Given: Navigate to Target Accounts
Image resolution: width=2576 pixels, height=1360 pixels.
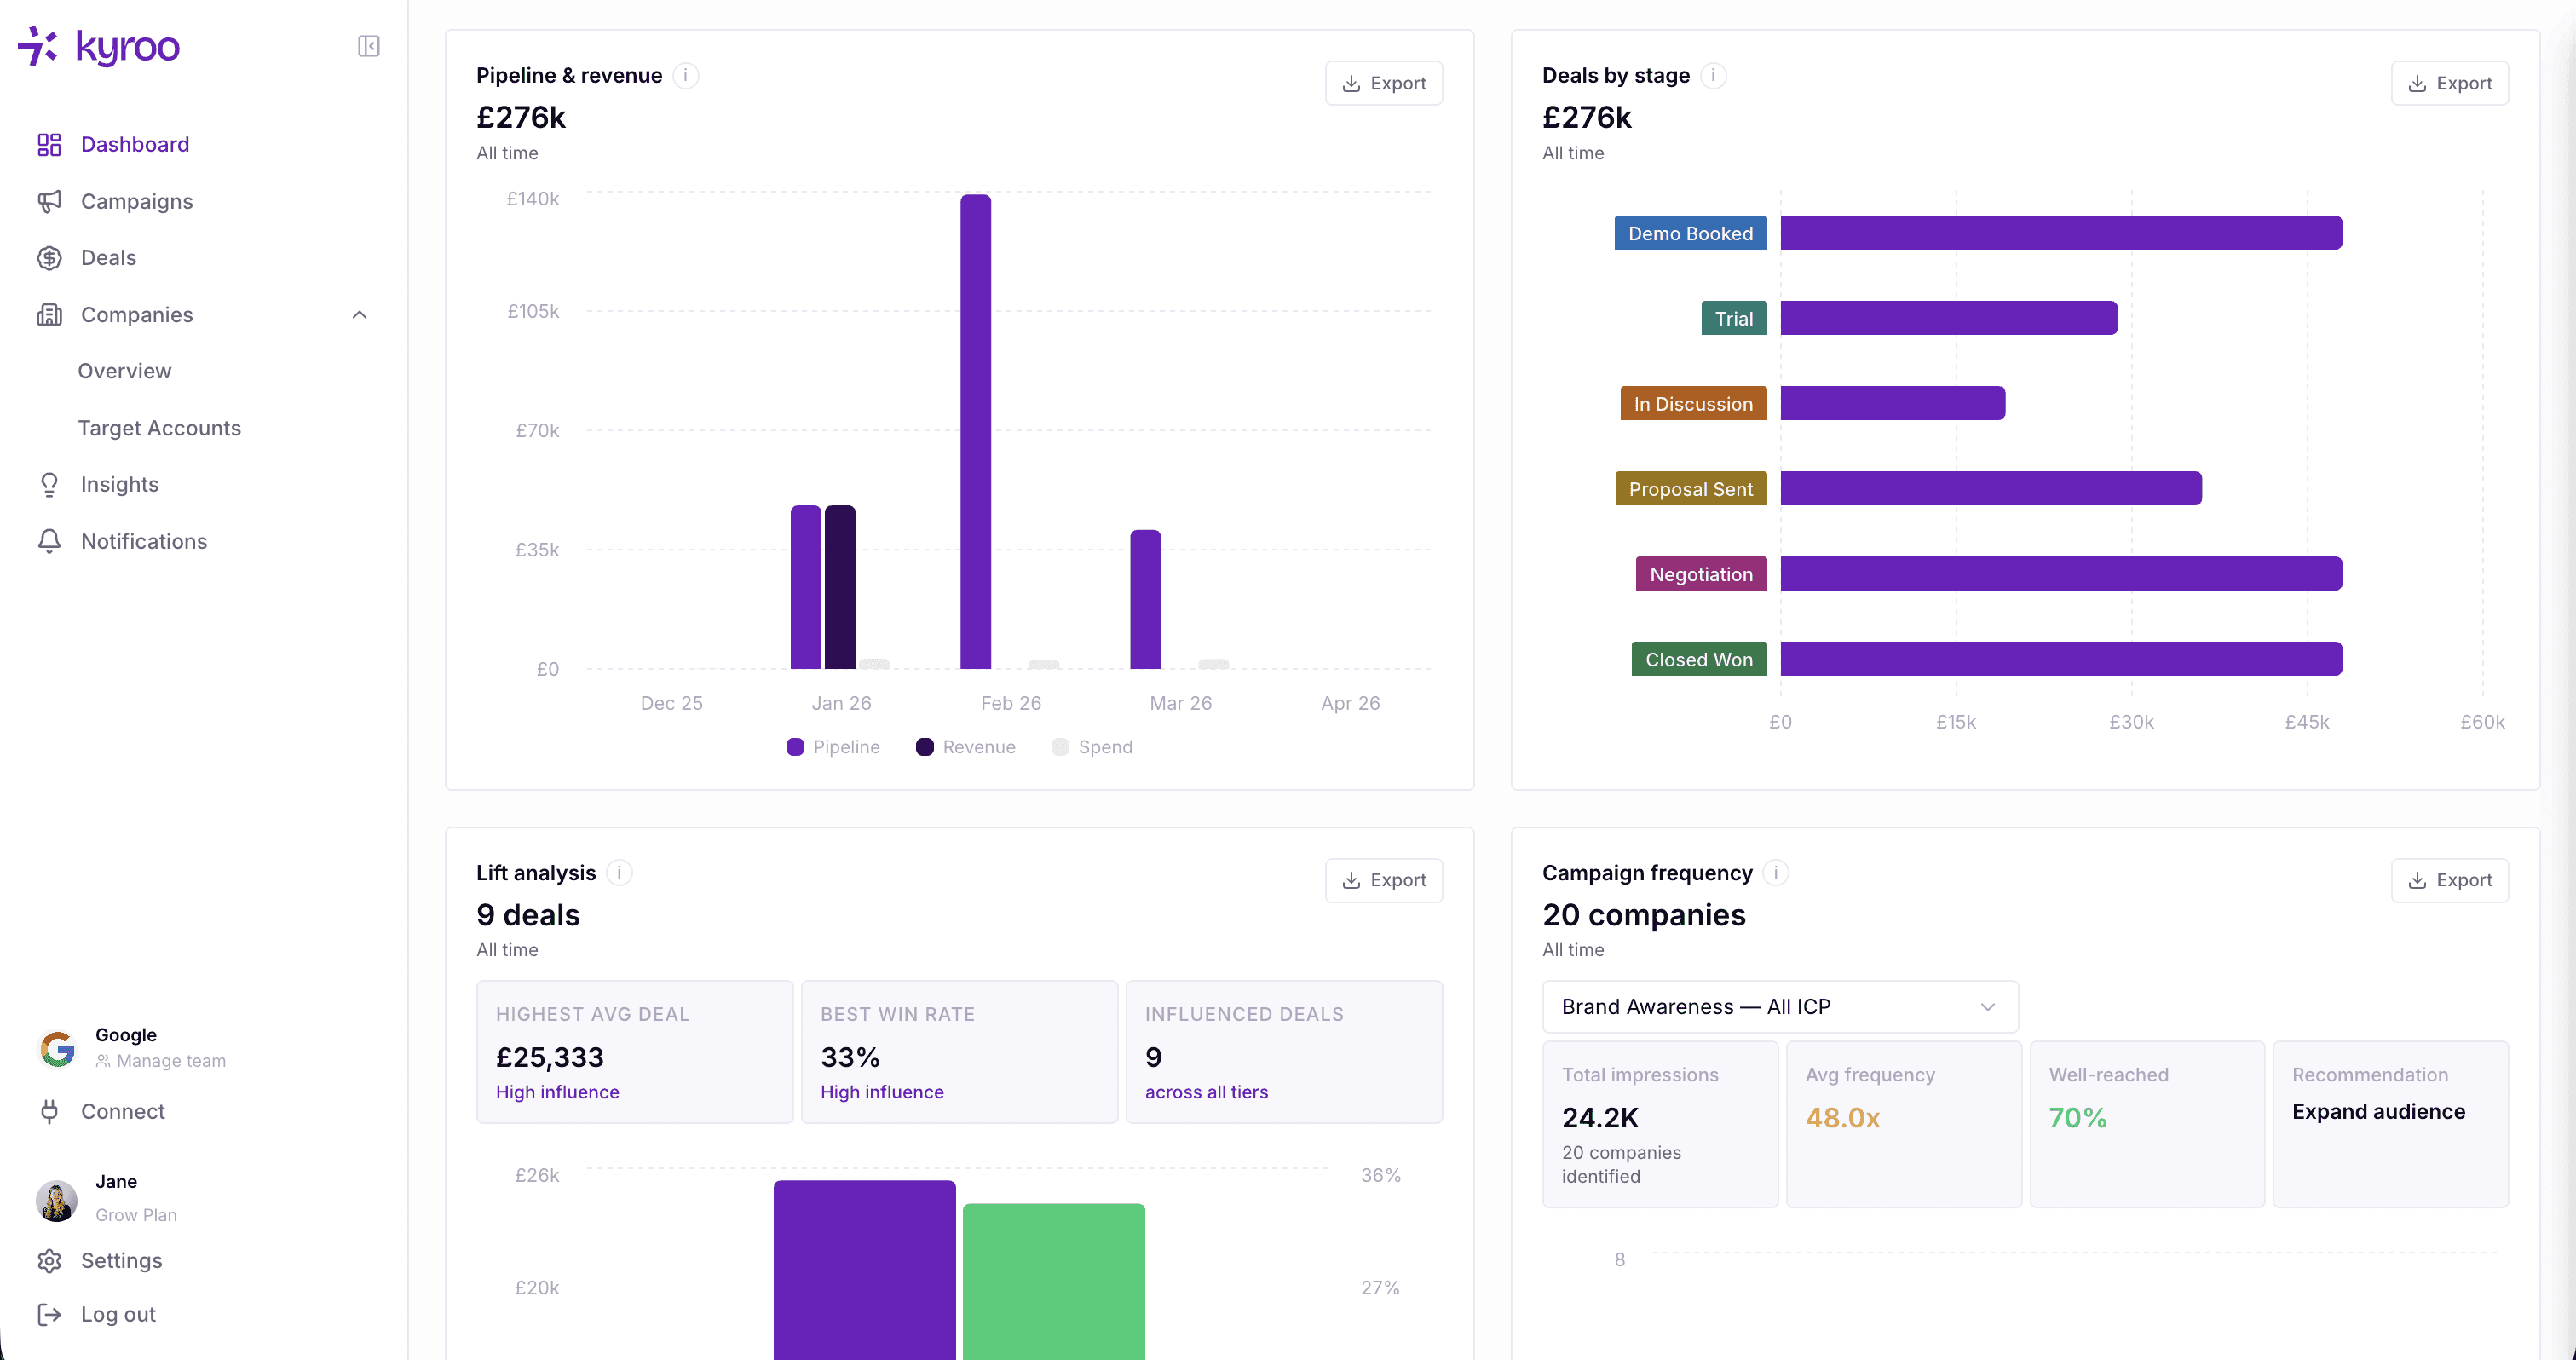Looking at the screenshot, I should 159,428.
